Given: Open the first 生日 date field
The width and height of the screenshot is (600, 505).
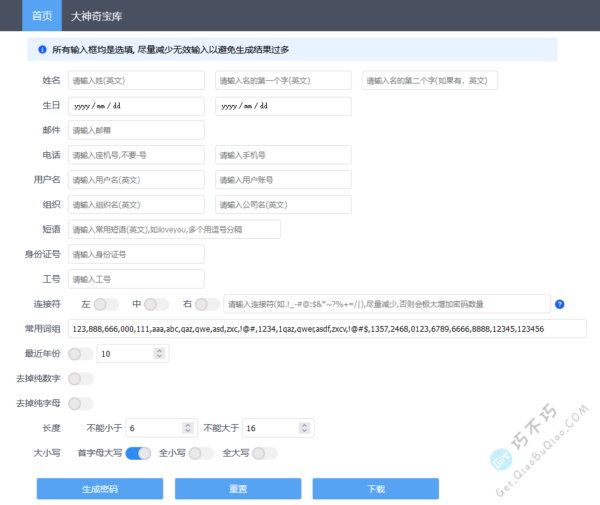Looking at the screenshot, I should pyautogui.click(x=135, y=105).
